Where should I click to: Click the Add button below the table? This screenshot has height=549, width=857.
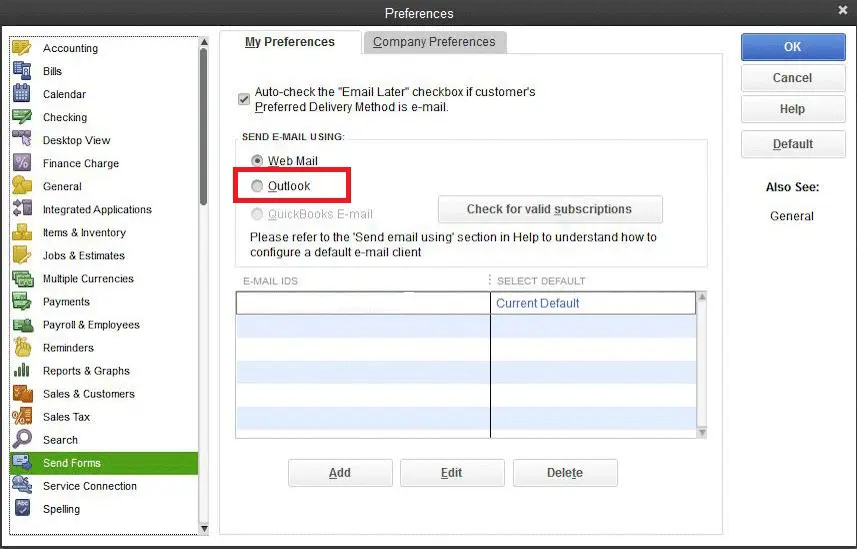click(x=340, y=473)
